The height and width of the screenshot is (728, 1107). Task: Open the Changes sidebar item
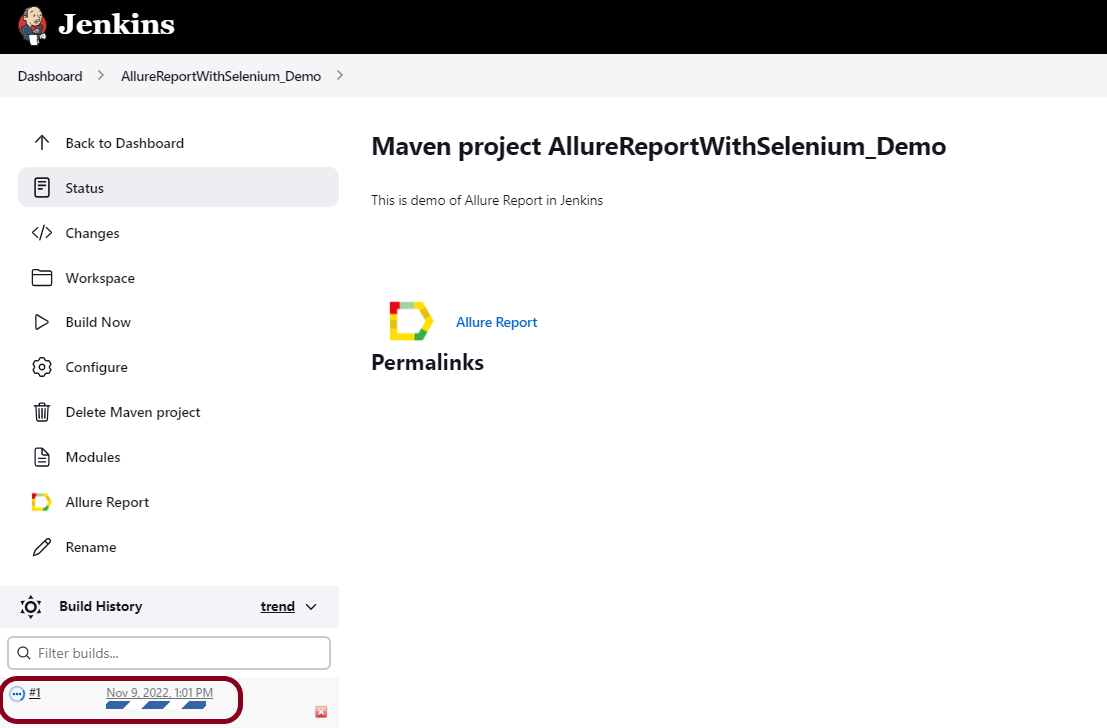pyautogui.click(x=90, y=232)
